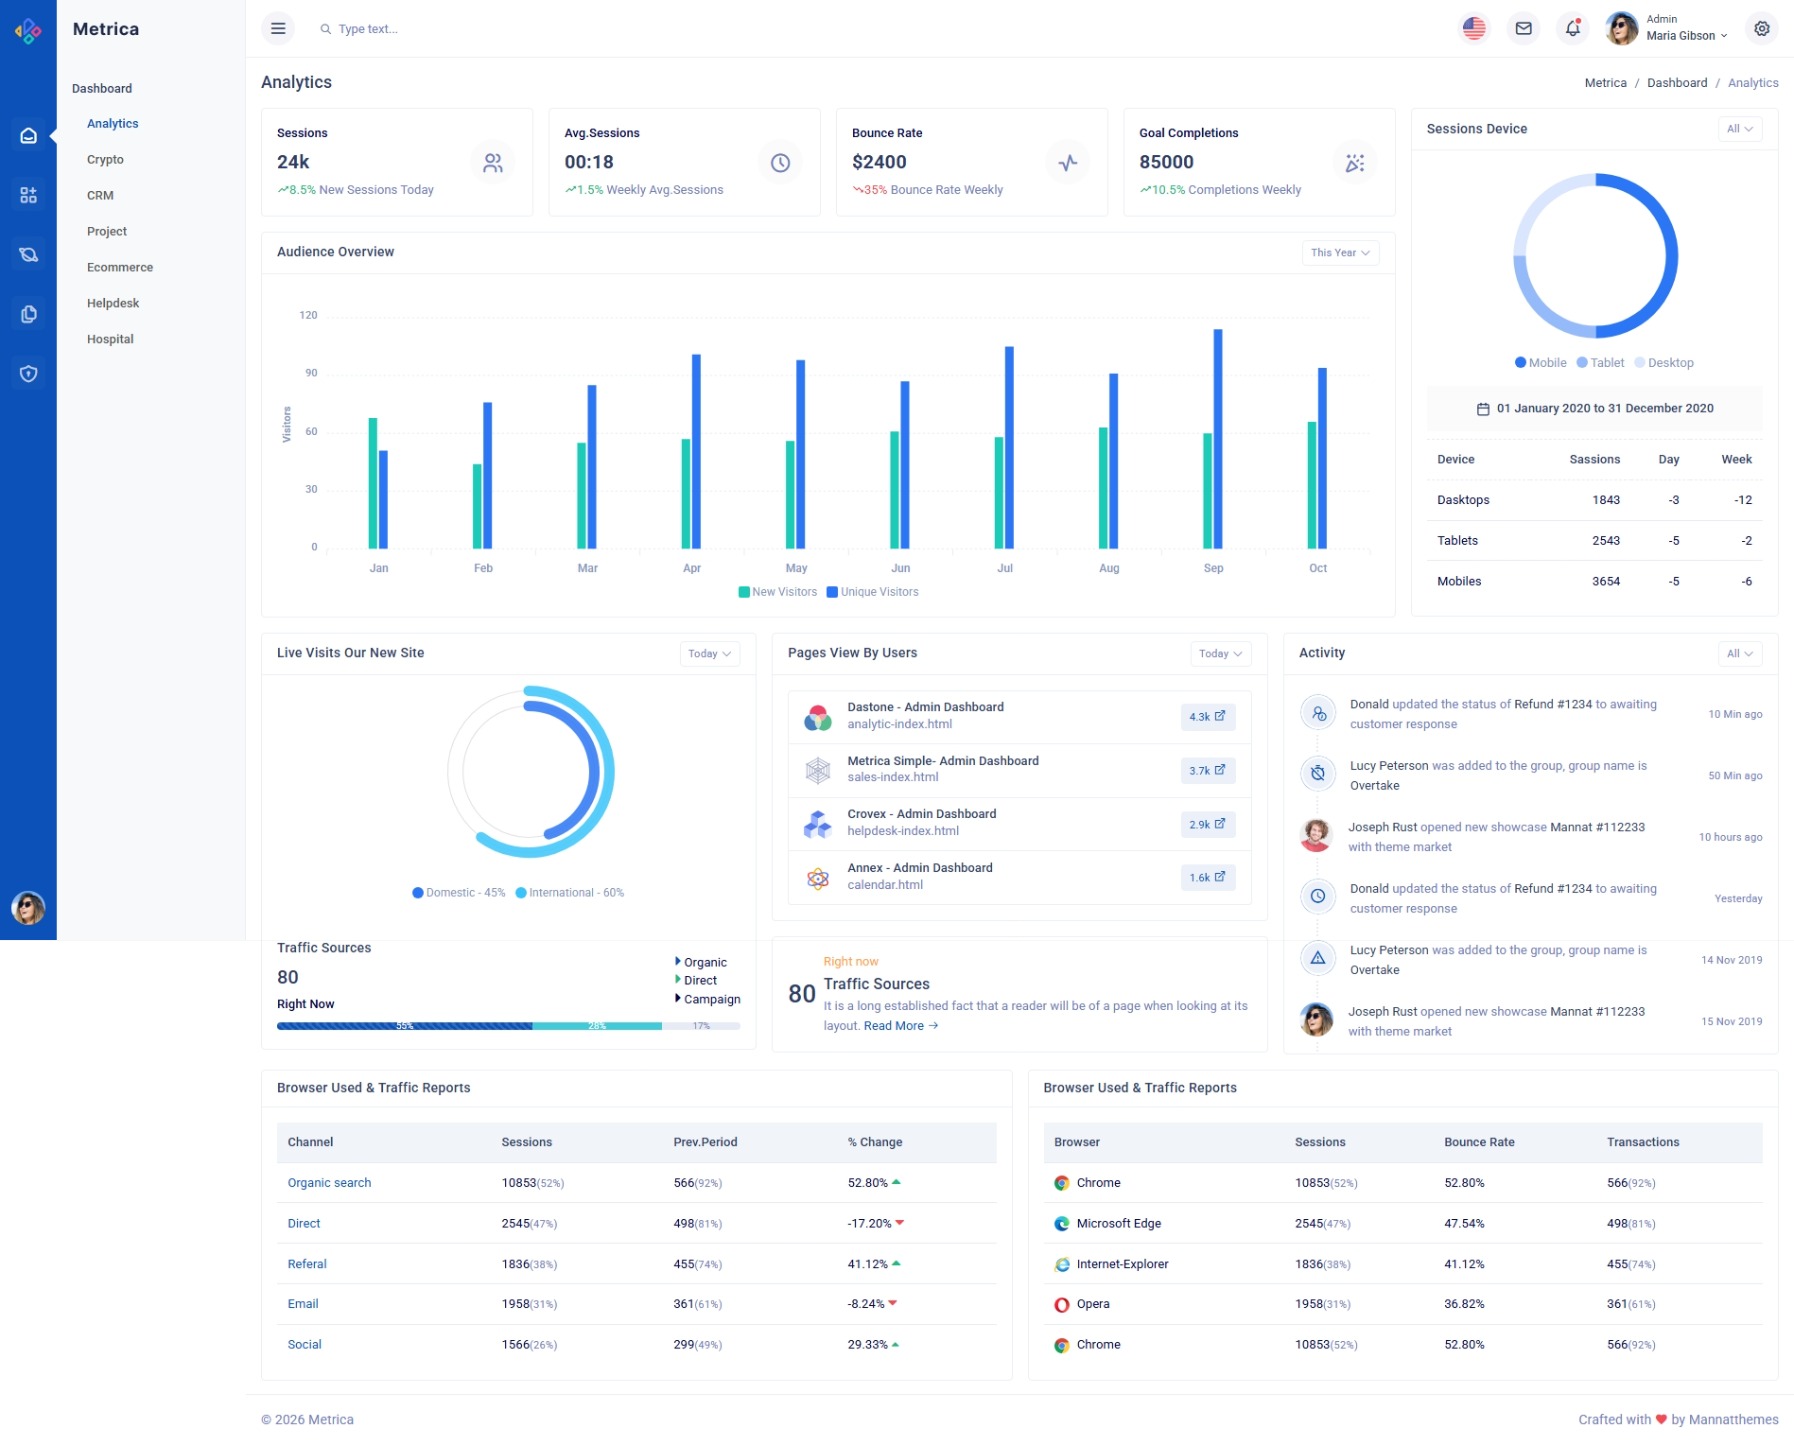The width and height of the screenshot is (1794, 1445).
Task: Open the Admin Maria Gibson user dropdown
Action: (x=1667, y=28)
